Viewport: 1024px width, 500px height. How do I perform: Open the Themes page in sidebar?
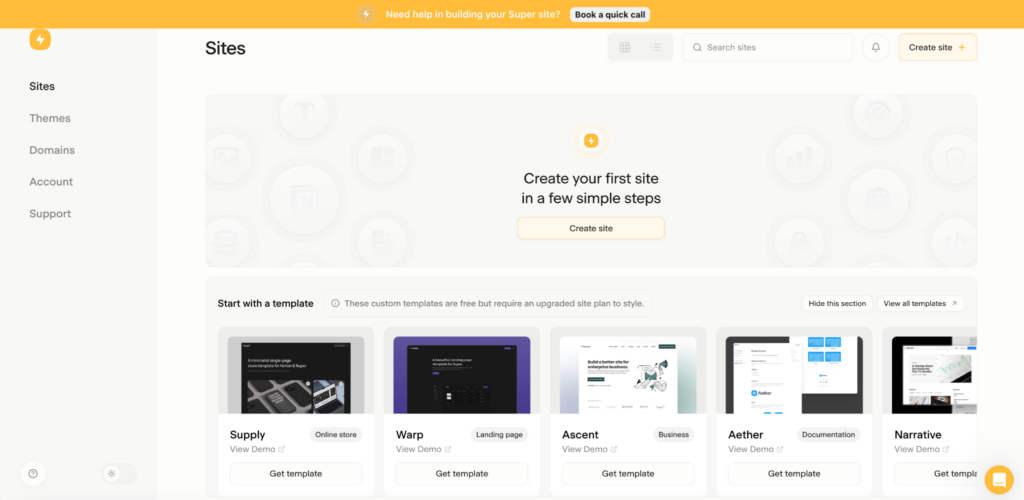coord(50,118)
